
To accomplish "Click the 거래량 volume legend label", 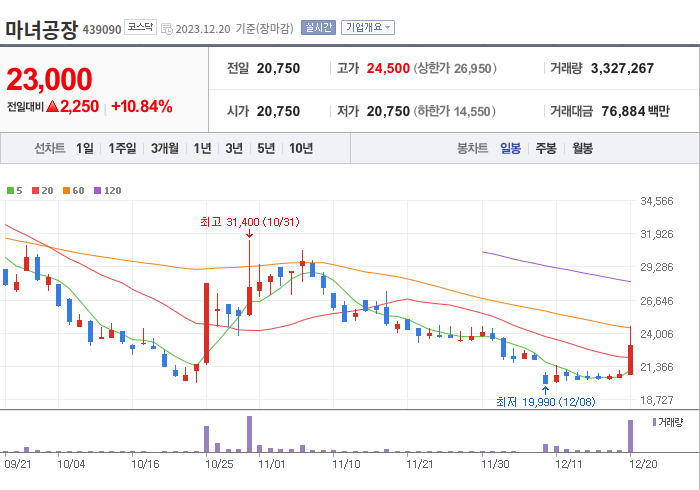I will [668, 422].
